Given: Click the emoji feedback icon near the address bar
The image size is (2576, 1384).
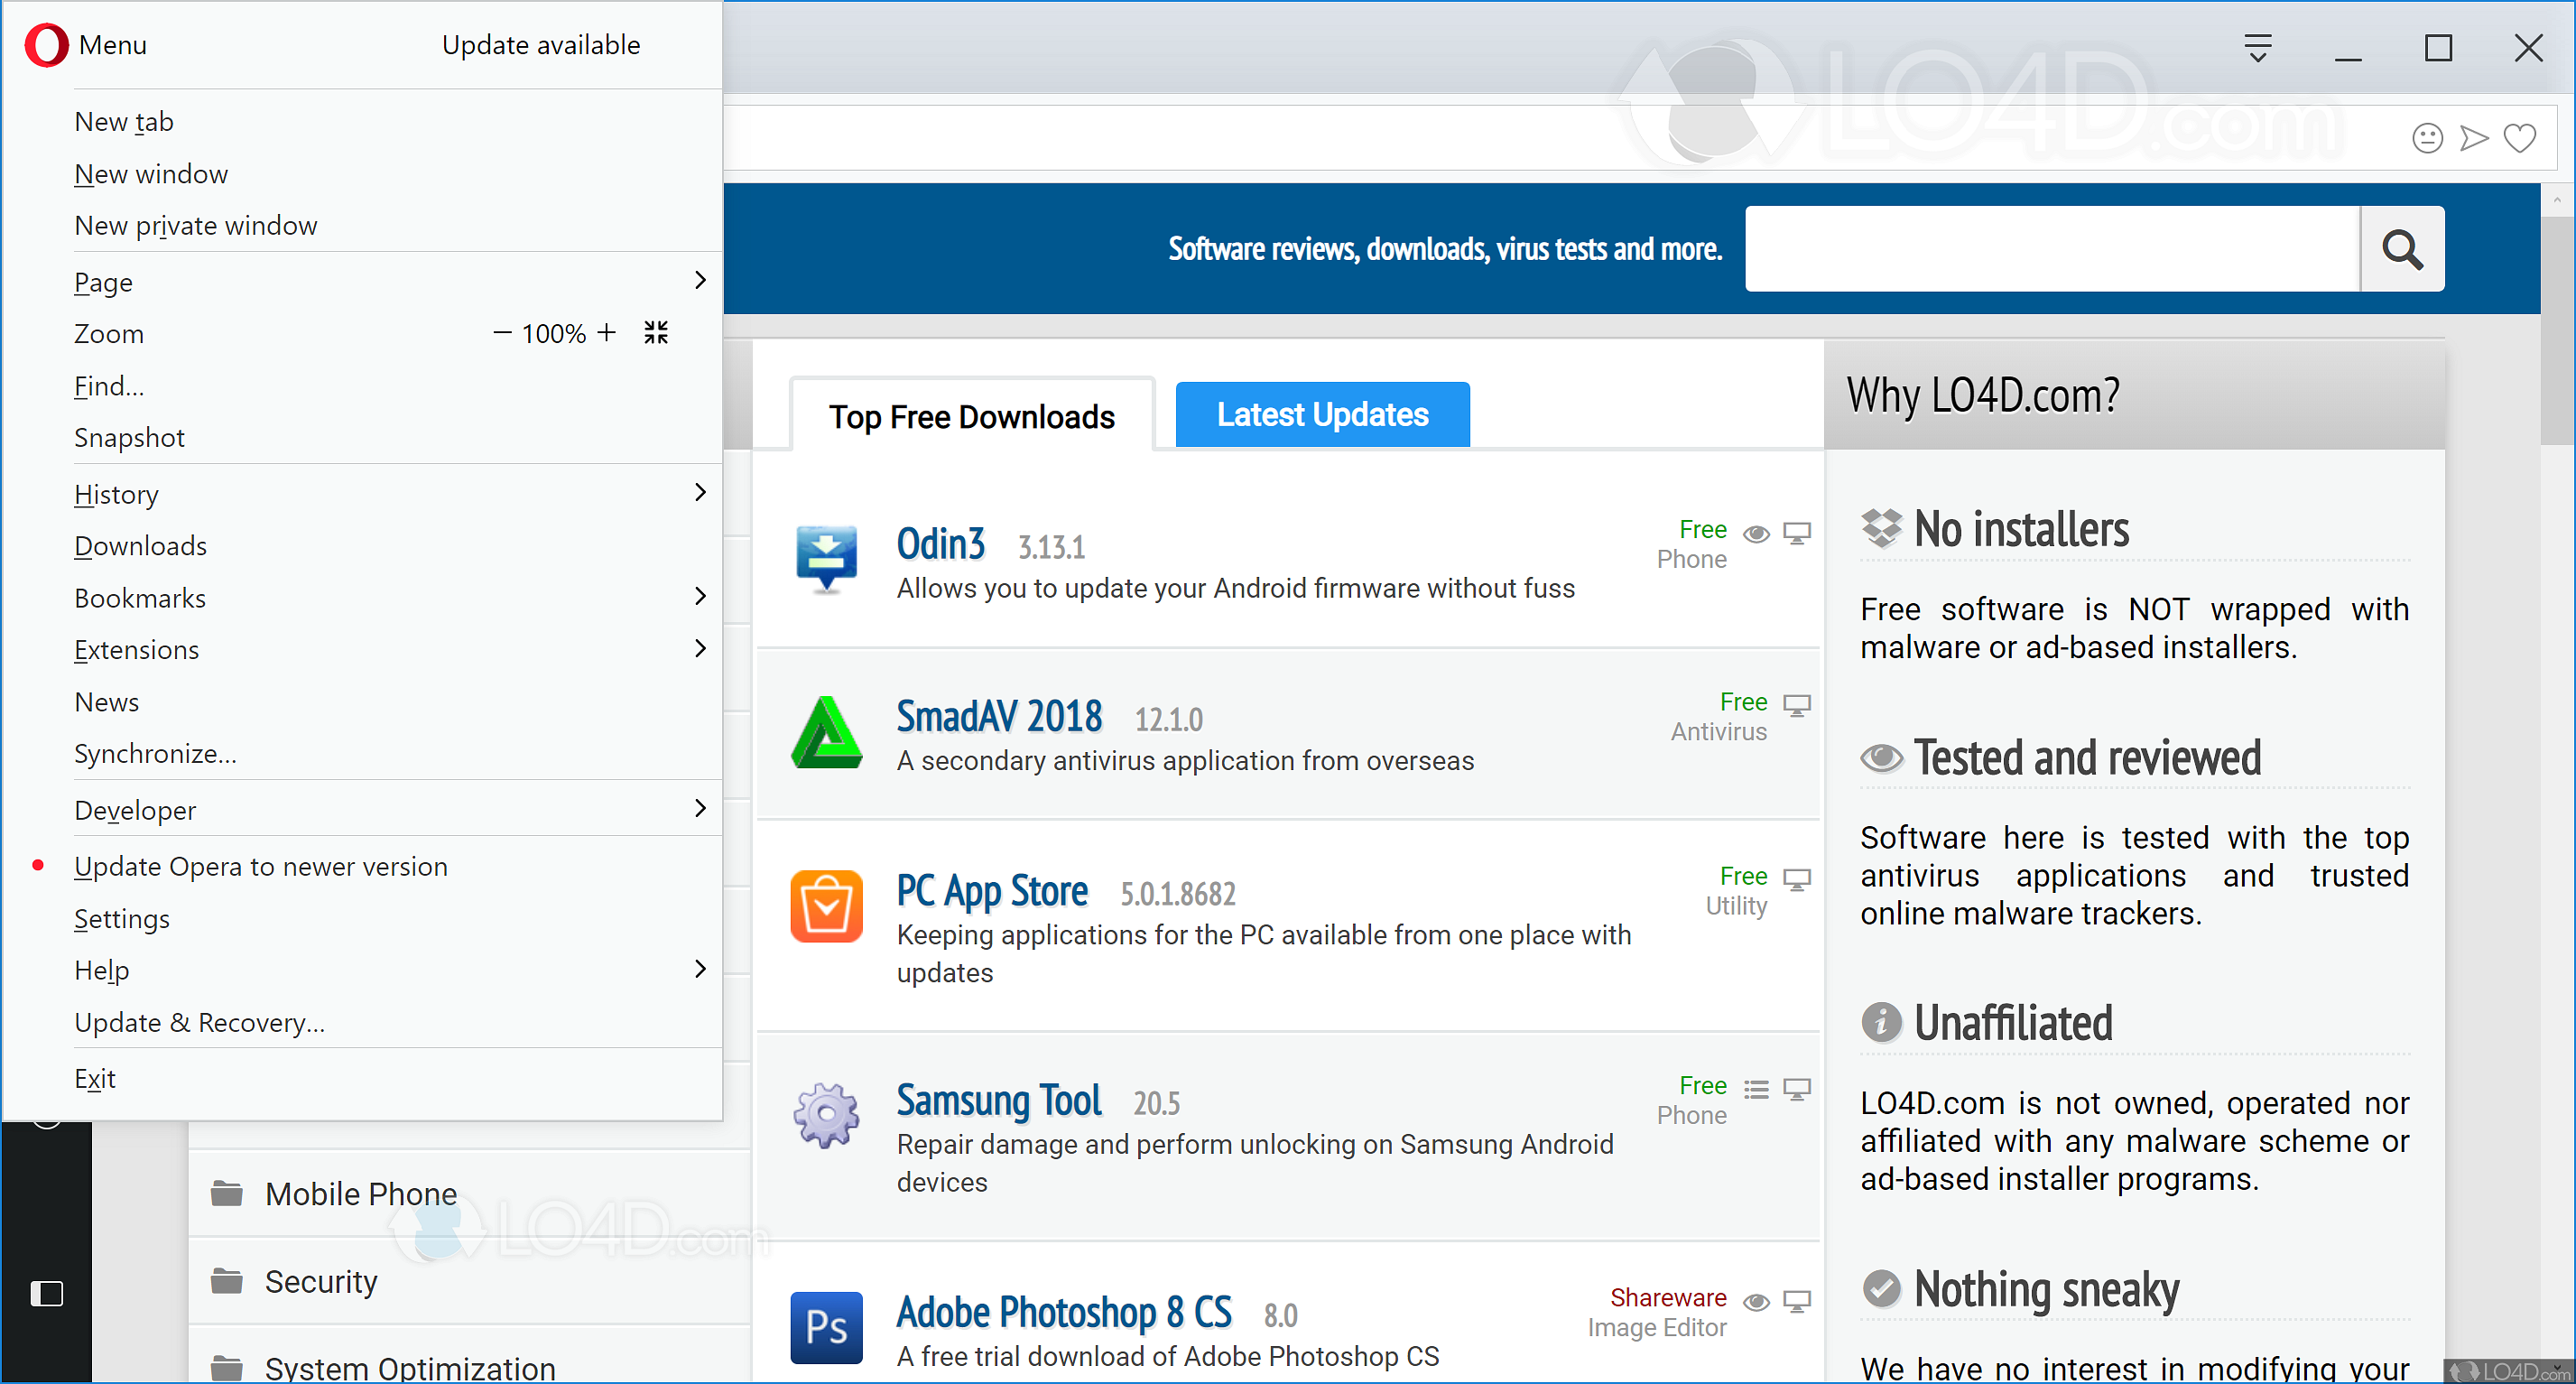Looking at the screenshot, I should coord(2428,138).
